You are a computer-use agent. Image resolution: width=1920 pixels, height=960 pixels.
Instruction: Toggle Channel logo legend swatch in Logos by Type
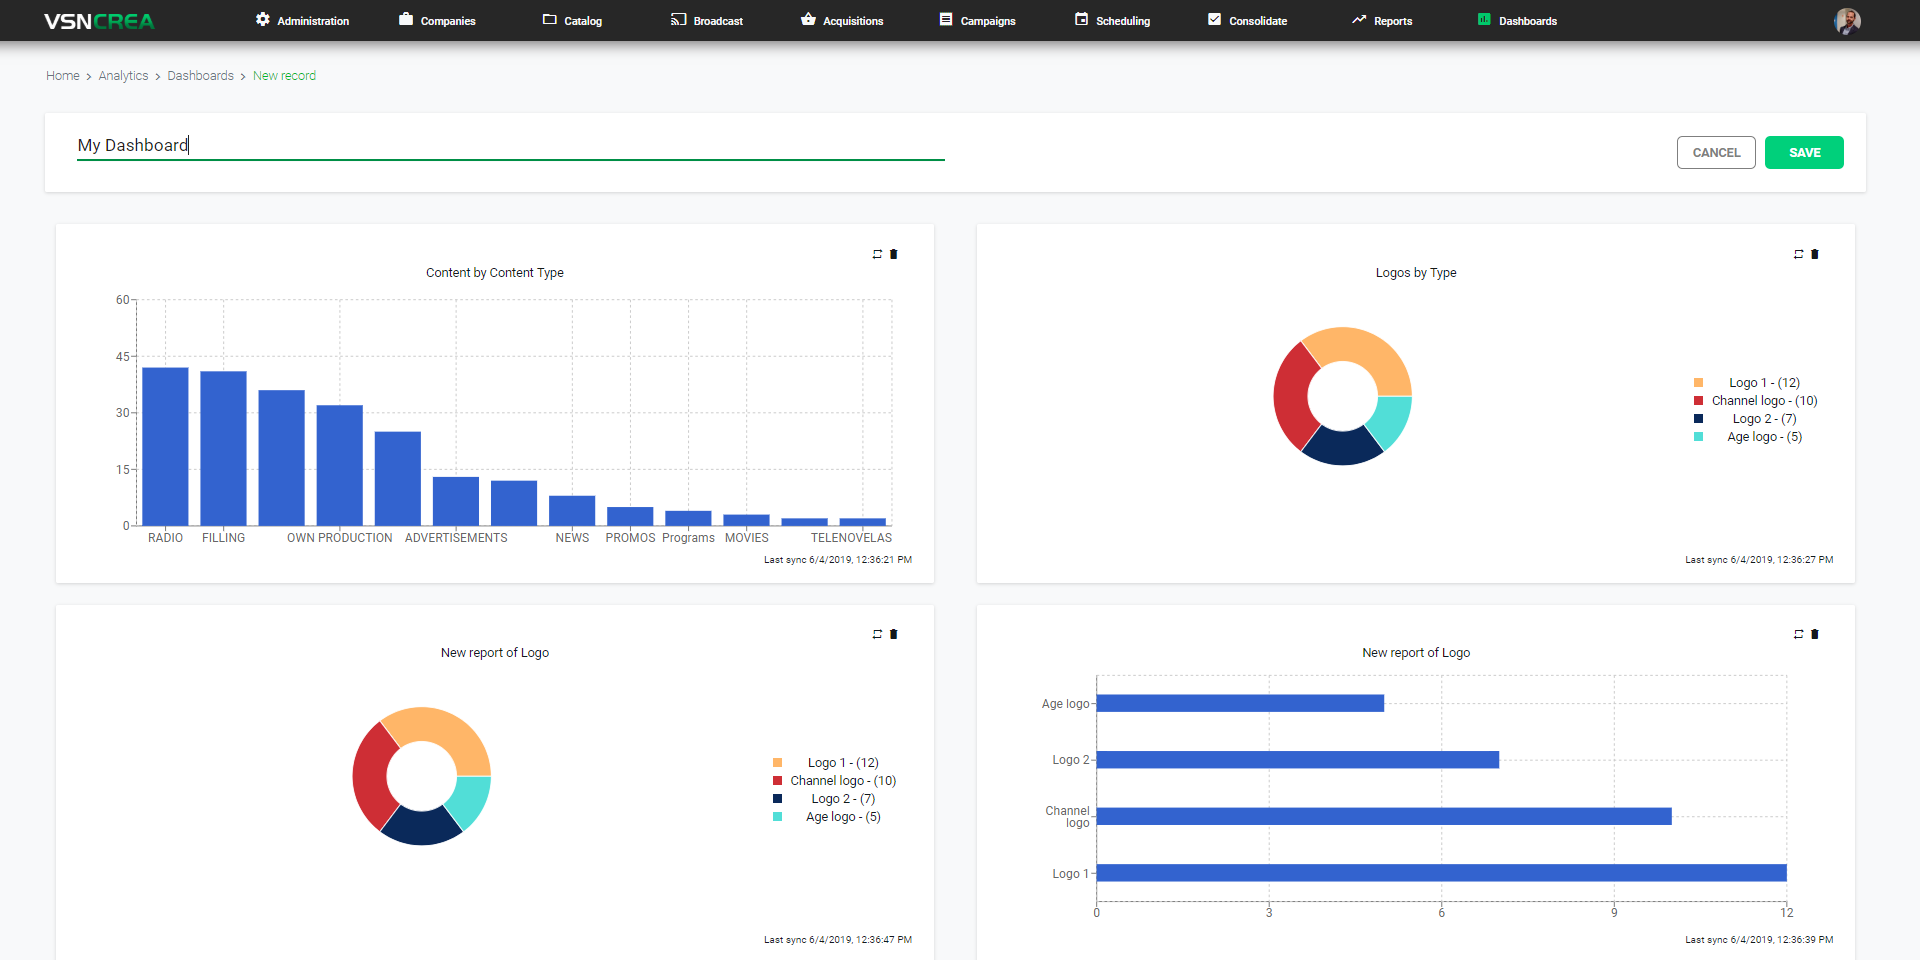coord(1698,401)
